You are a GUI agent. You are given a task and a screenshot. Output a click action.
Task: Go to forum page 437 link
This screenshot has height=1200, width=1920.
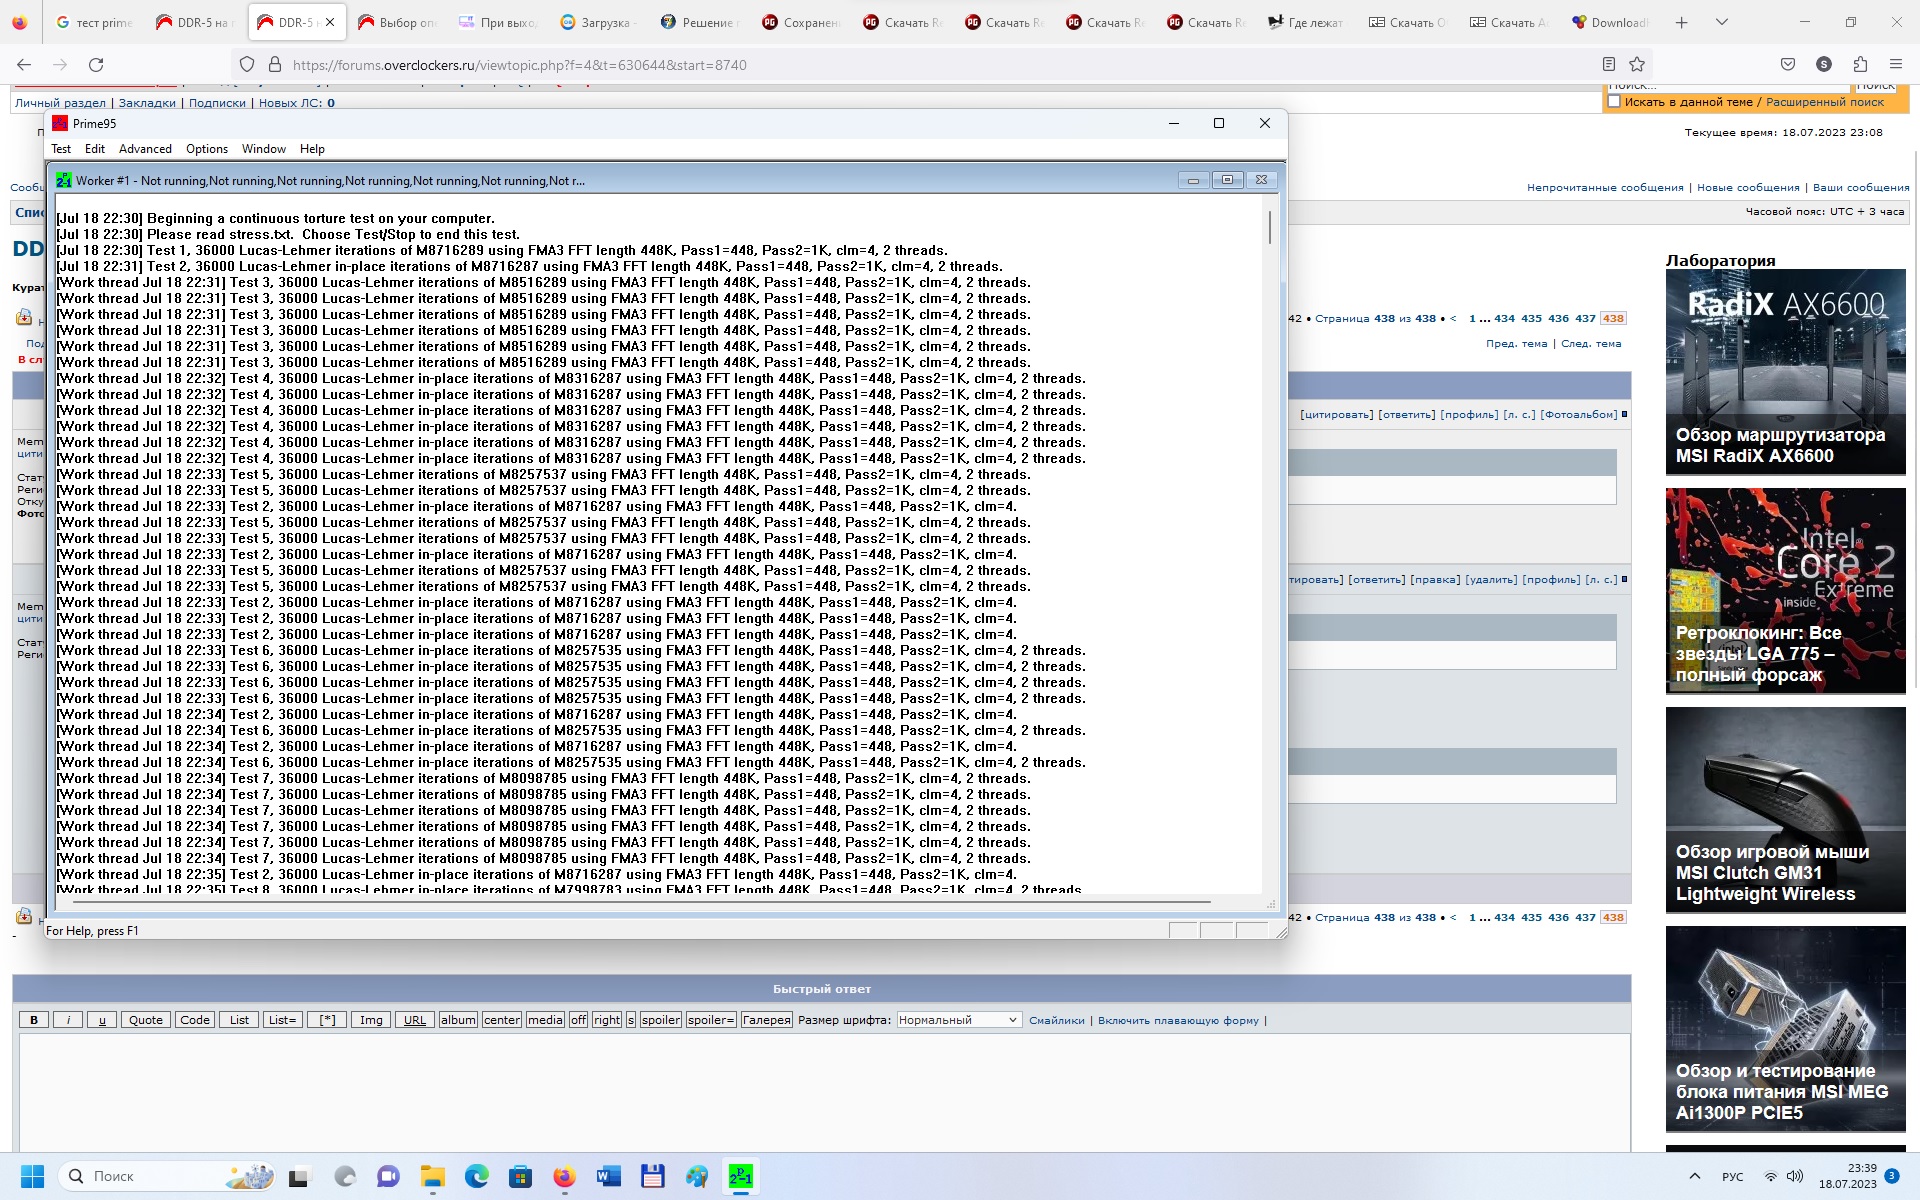[x=1585, y=319]
